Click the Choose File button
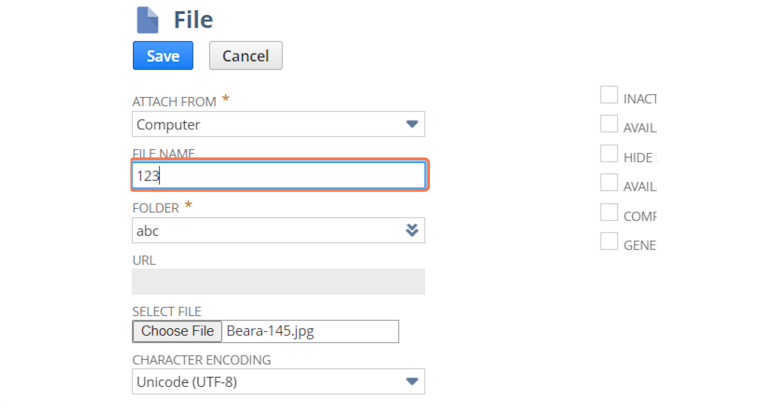The image size is (758, 407). point(177,331)
